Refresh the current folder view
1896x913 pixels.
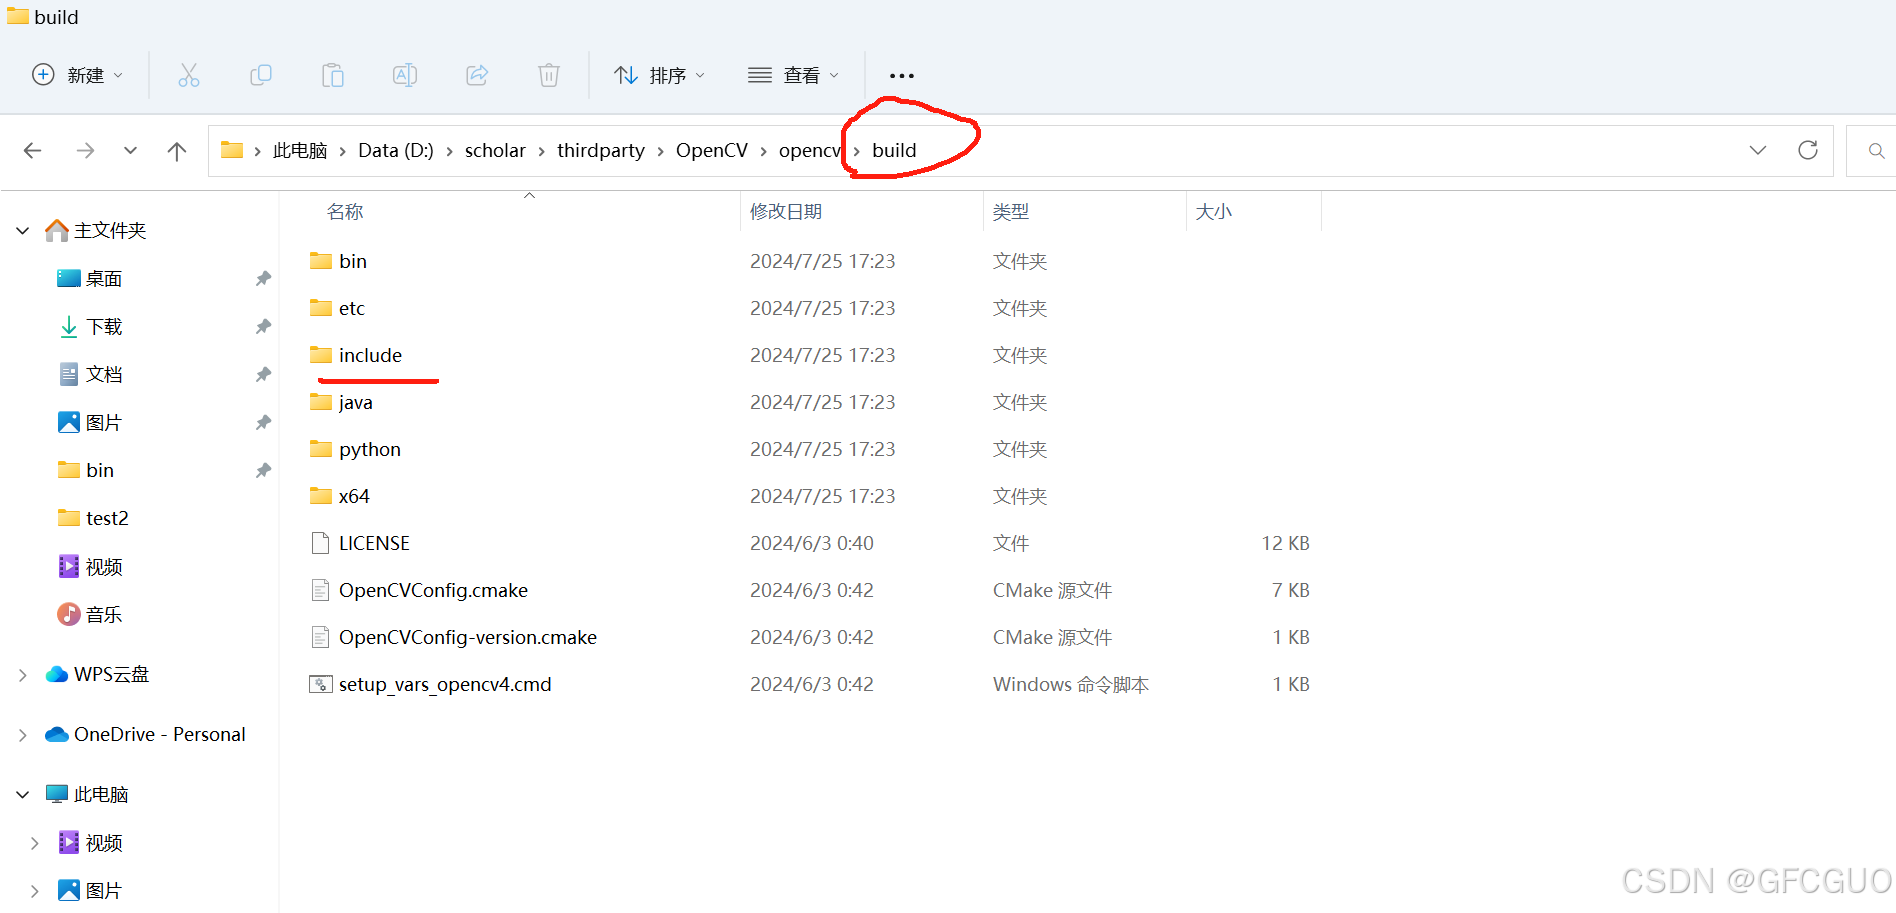pyautogui.click(x=1808, y=150)
